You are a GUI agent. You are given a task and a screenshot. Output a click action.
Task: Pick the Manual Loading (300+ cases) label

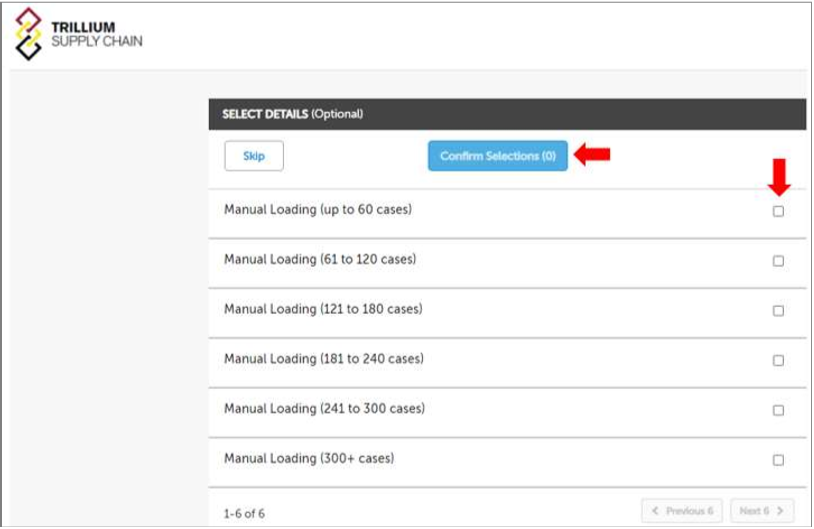(309, 459)
